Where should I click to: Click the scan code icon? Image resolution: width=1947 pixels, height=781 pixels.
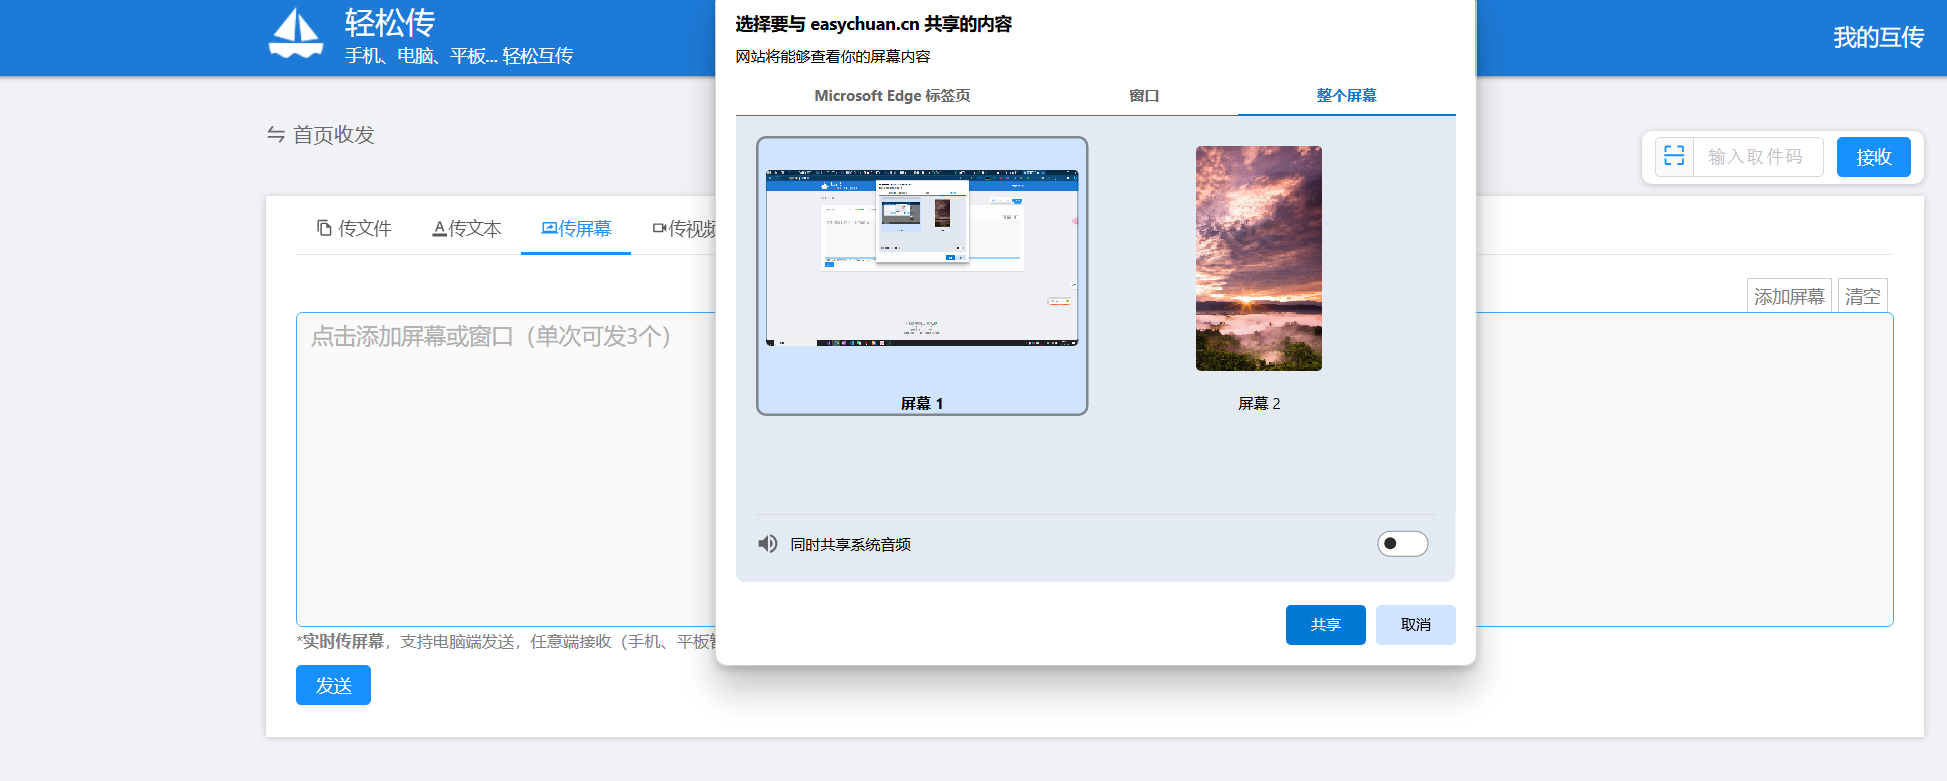[x=1674, y=157]
